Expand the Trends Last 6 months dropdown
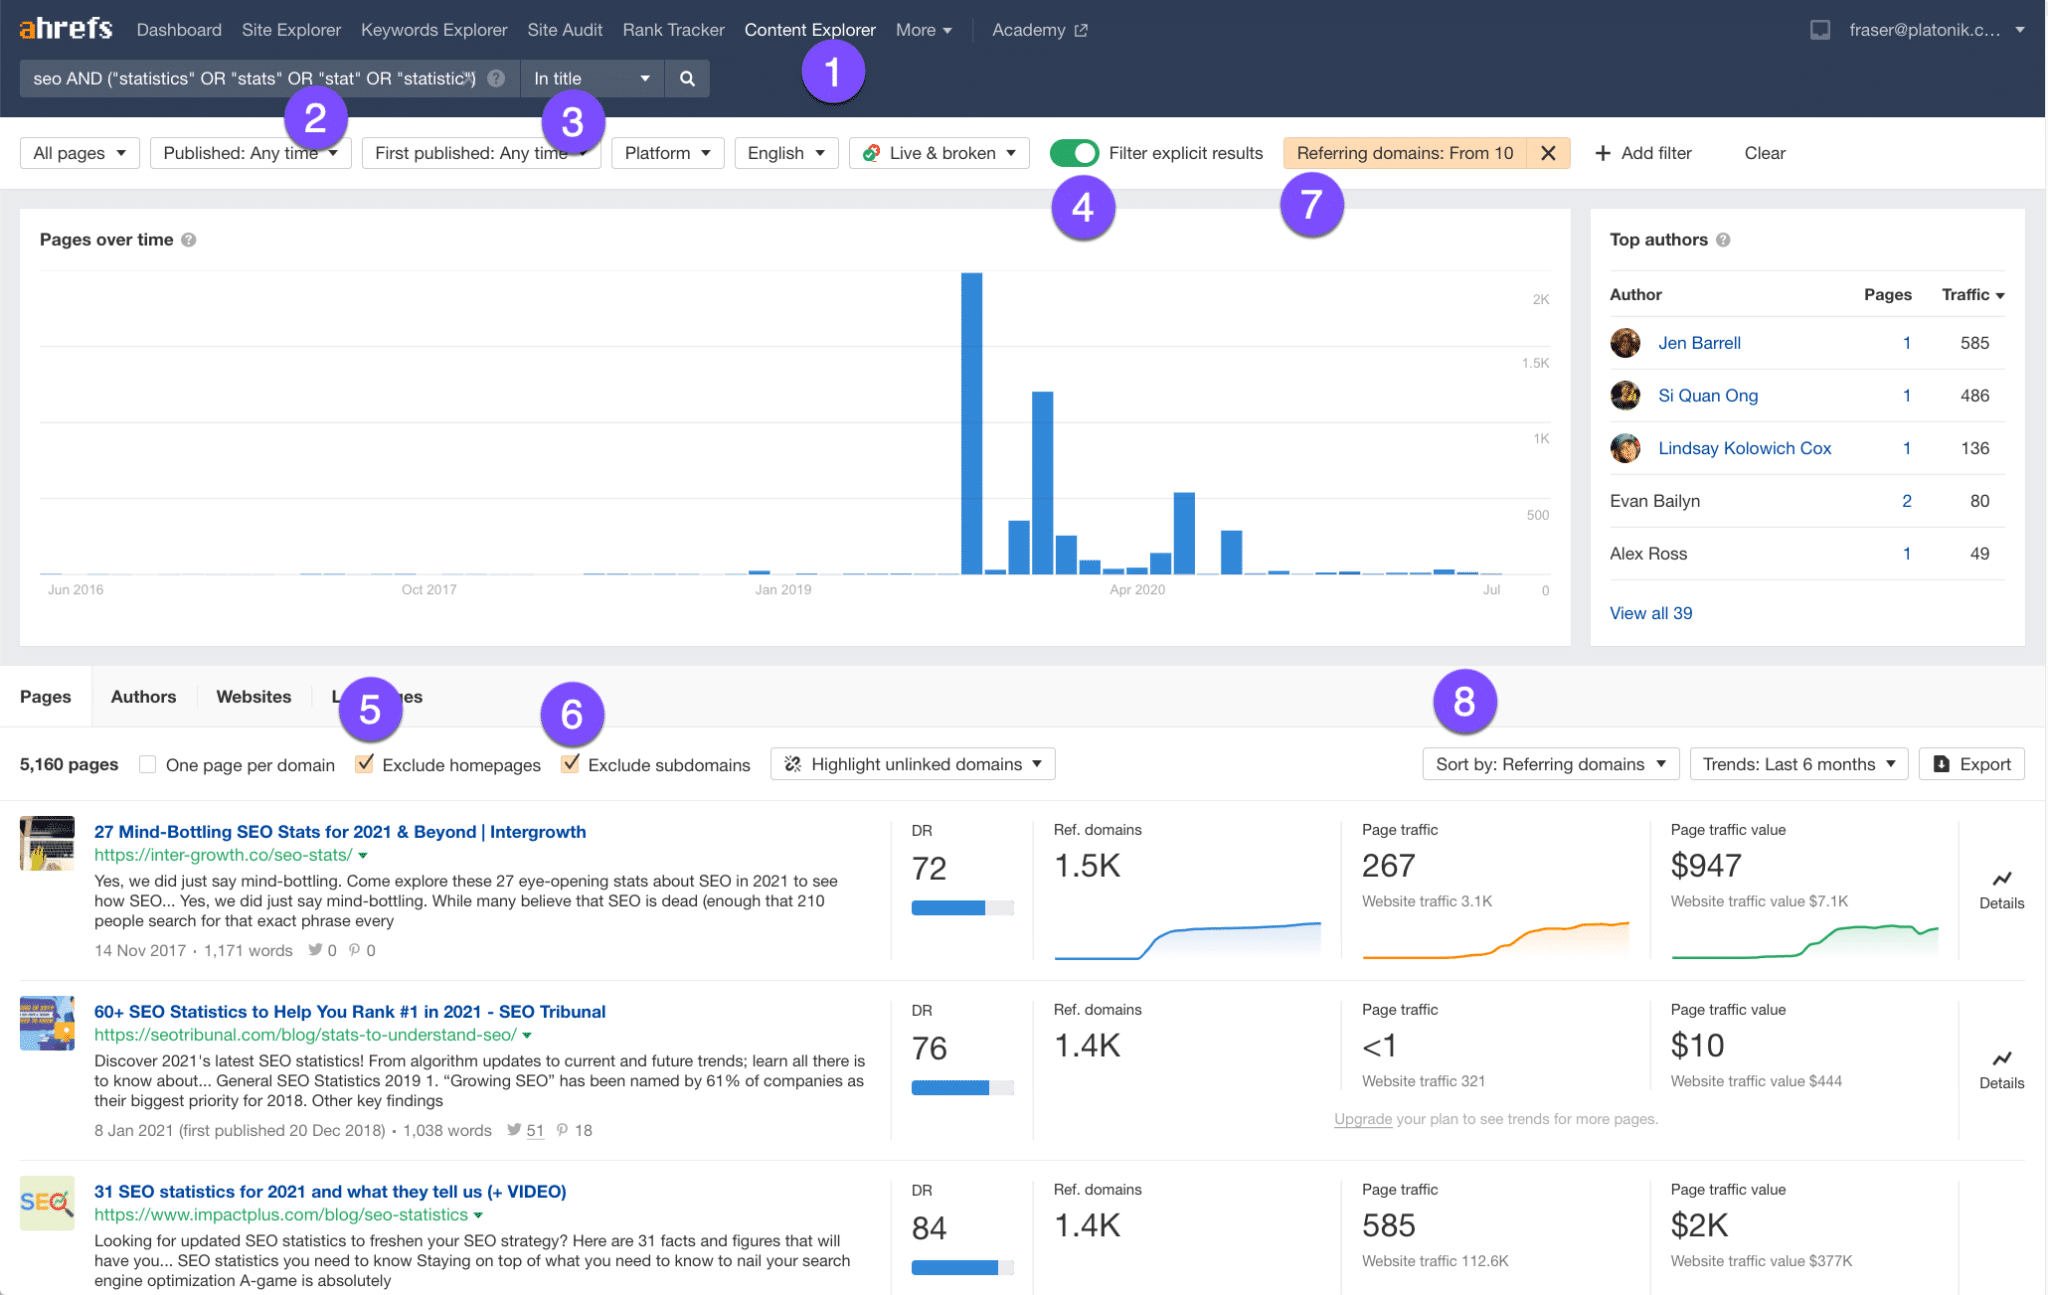Image resolution: width=2048 pixels, height=1295 pixels. tap(1798, 764)
